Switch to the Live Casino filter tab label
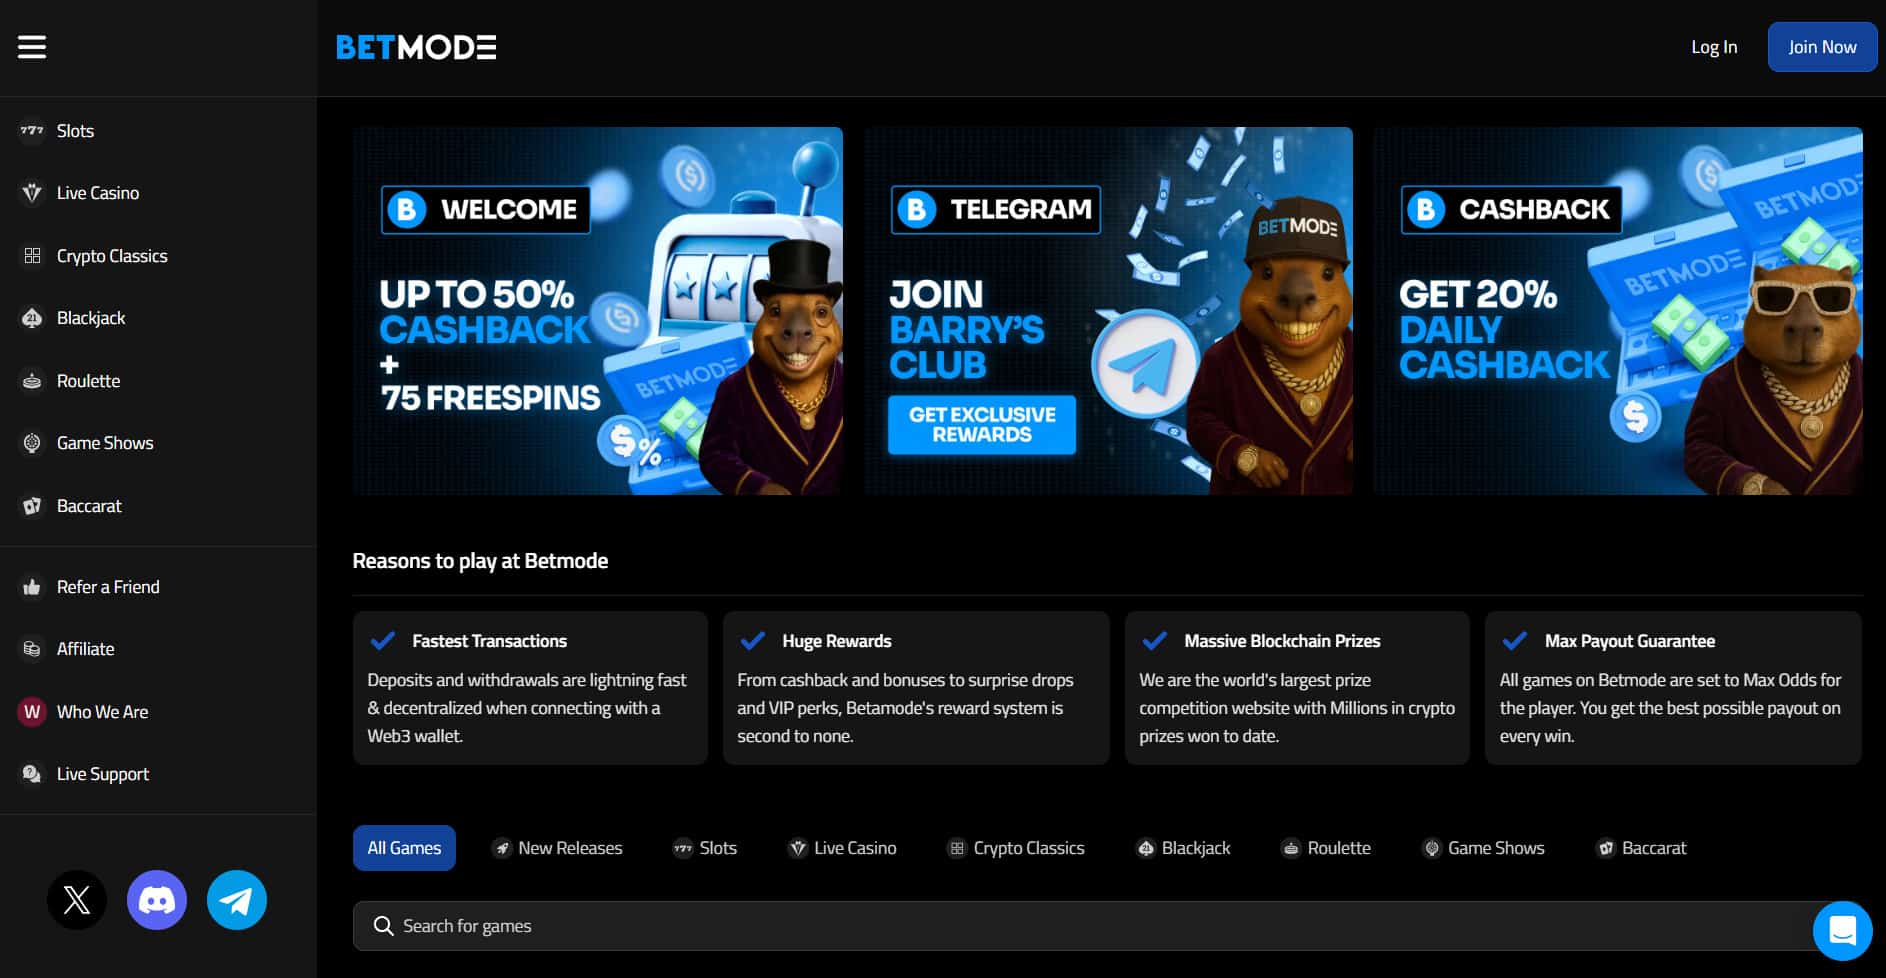This screenshot has width=1886, height=978. [855, 848]
